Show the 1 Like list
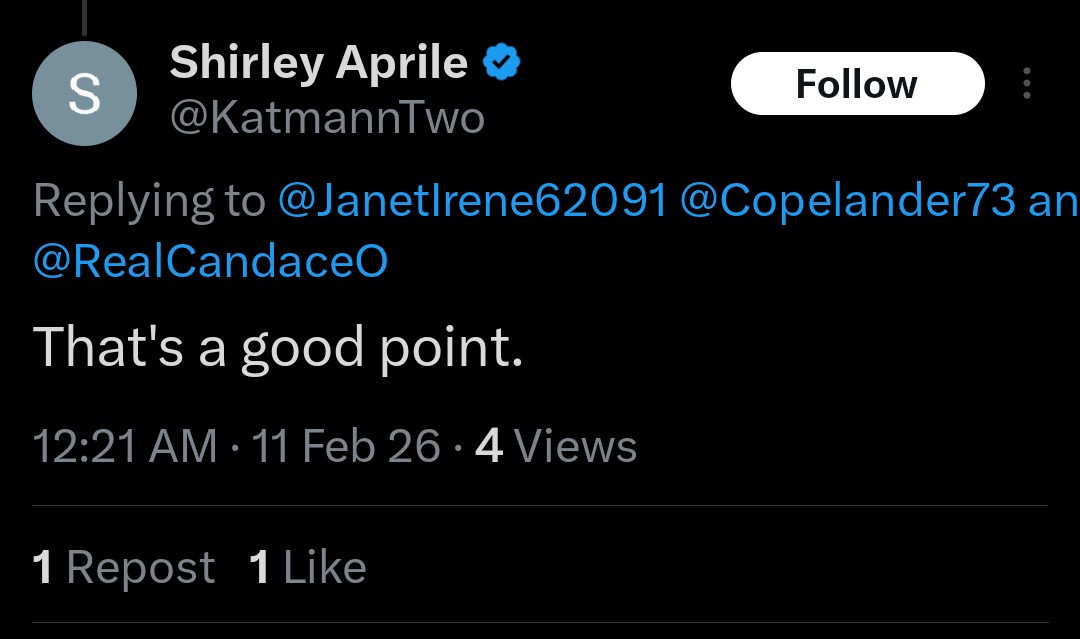1080x639 pixels. (x=308, y=568)
